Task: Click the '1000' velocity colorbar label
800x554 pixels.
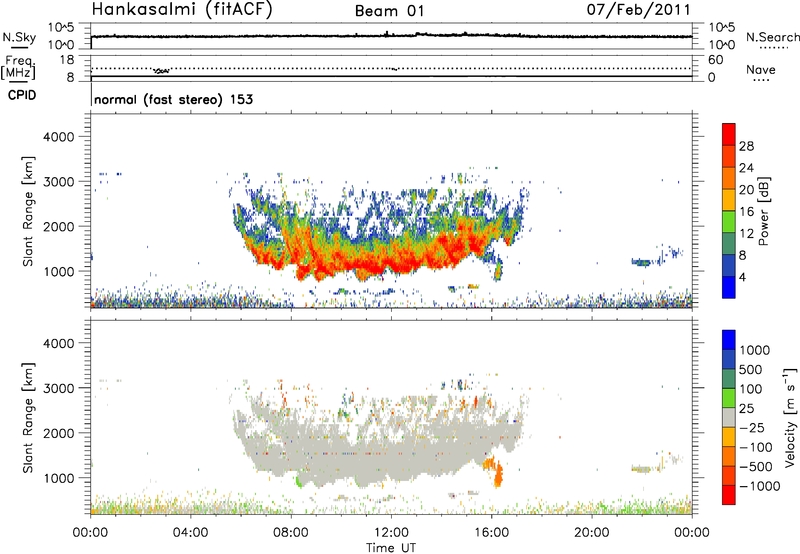Action: (755, 350)
